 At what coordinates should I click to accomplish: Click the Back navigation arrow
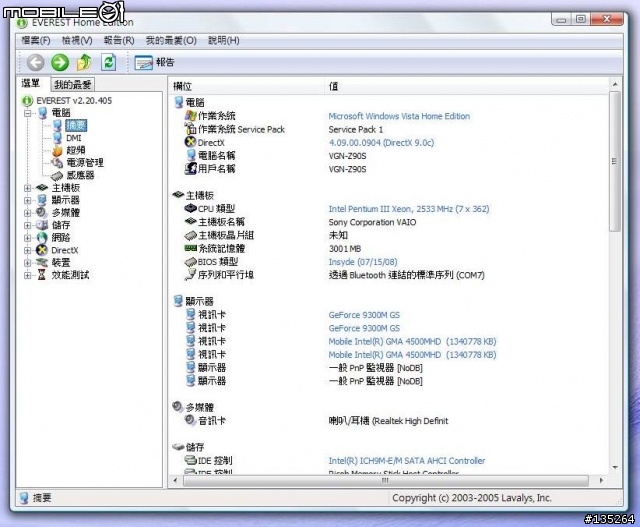[36, 62]
